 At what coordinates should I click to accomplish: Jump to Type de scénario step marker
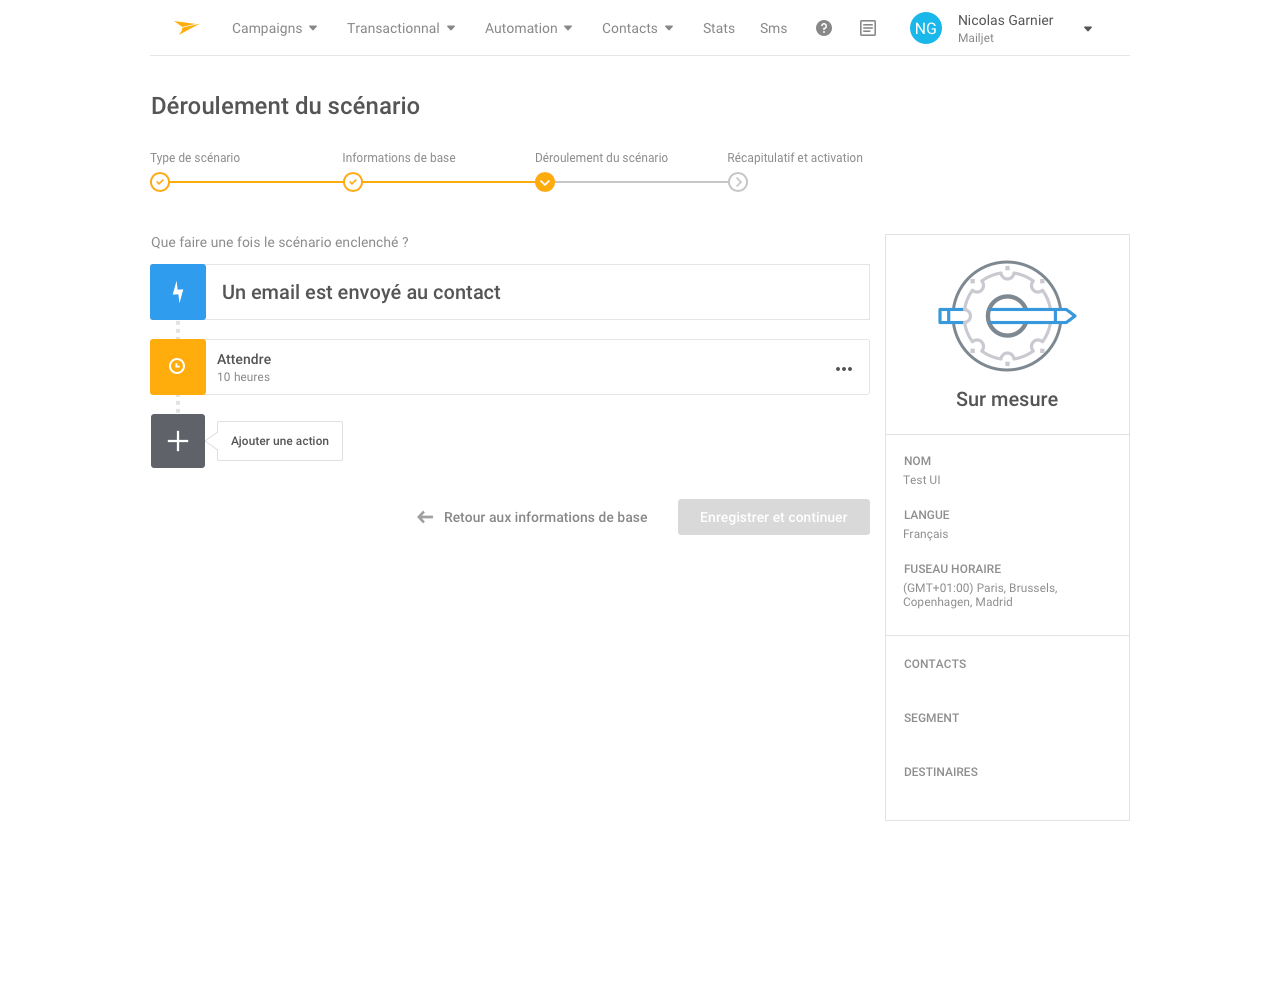coord(160,182)
